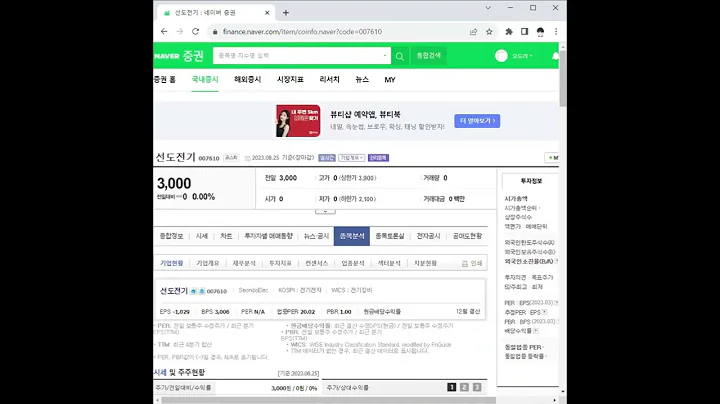Open the 종목토론실 tab

pyautogui.click(x=390, y=236)
